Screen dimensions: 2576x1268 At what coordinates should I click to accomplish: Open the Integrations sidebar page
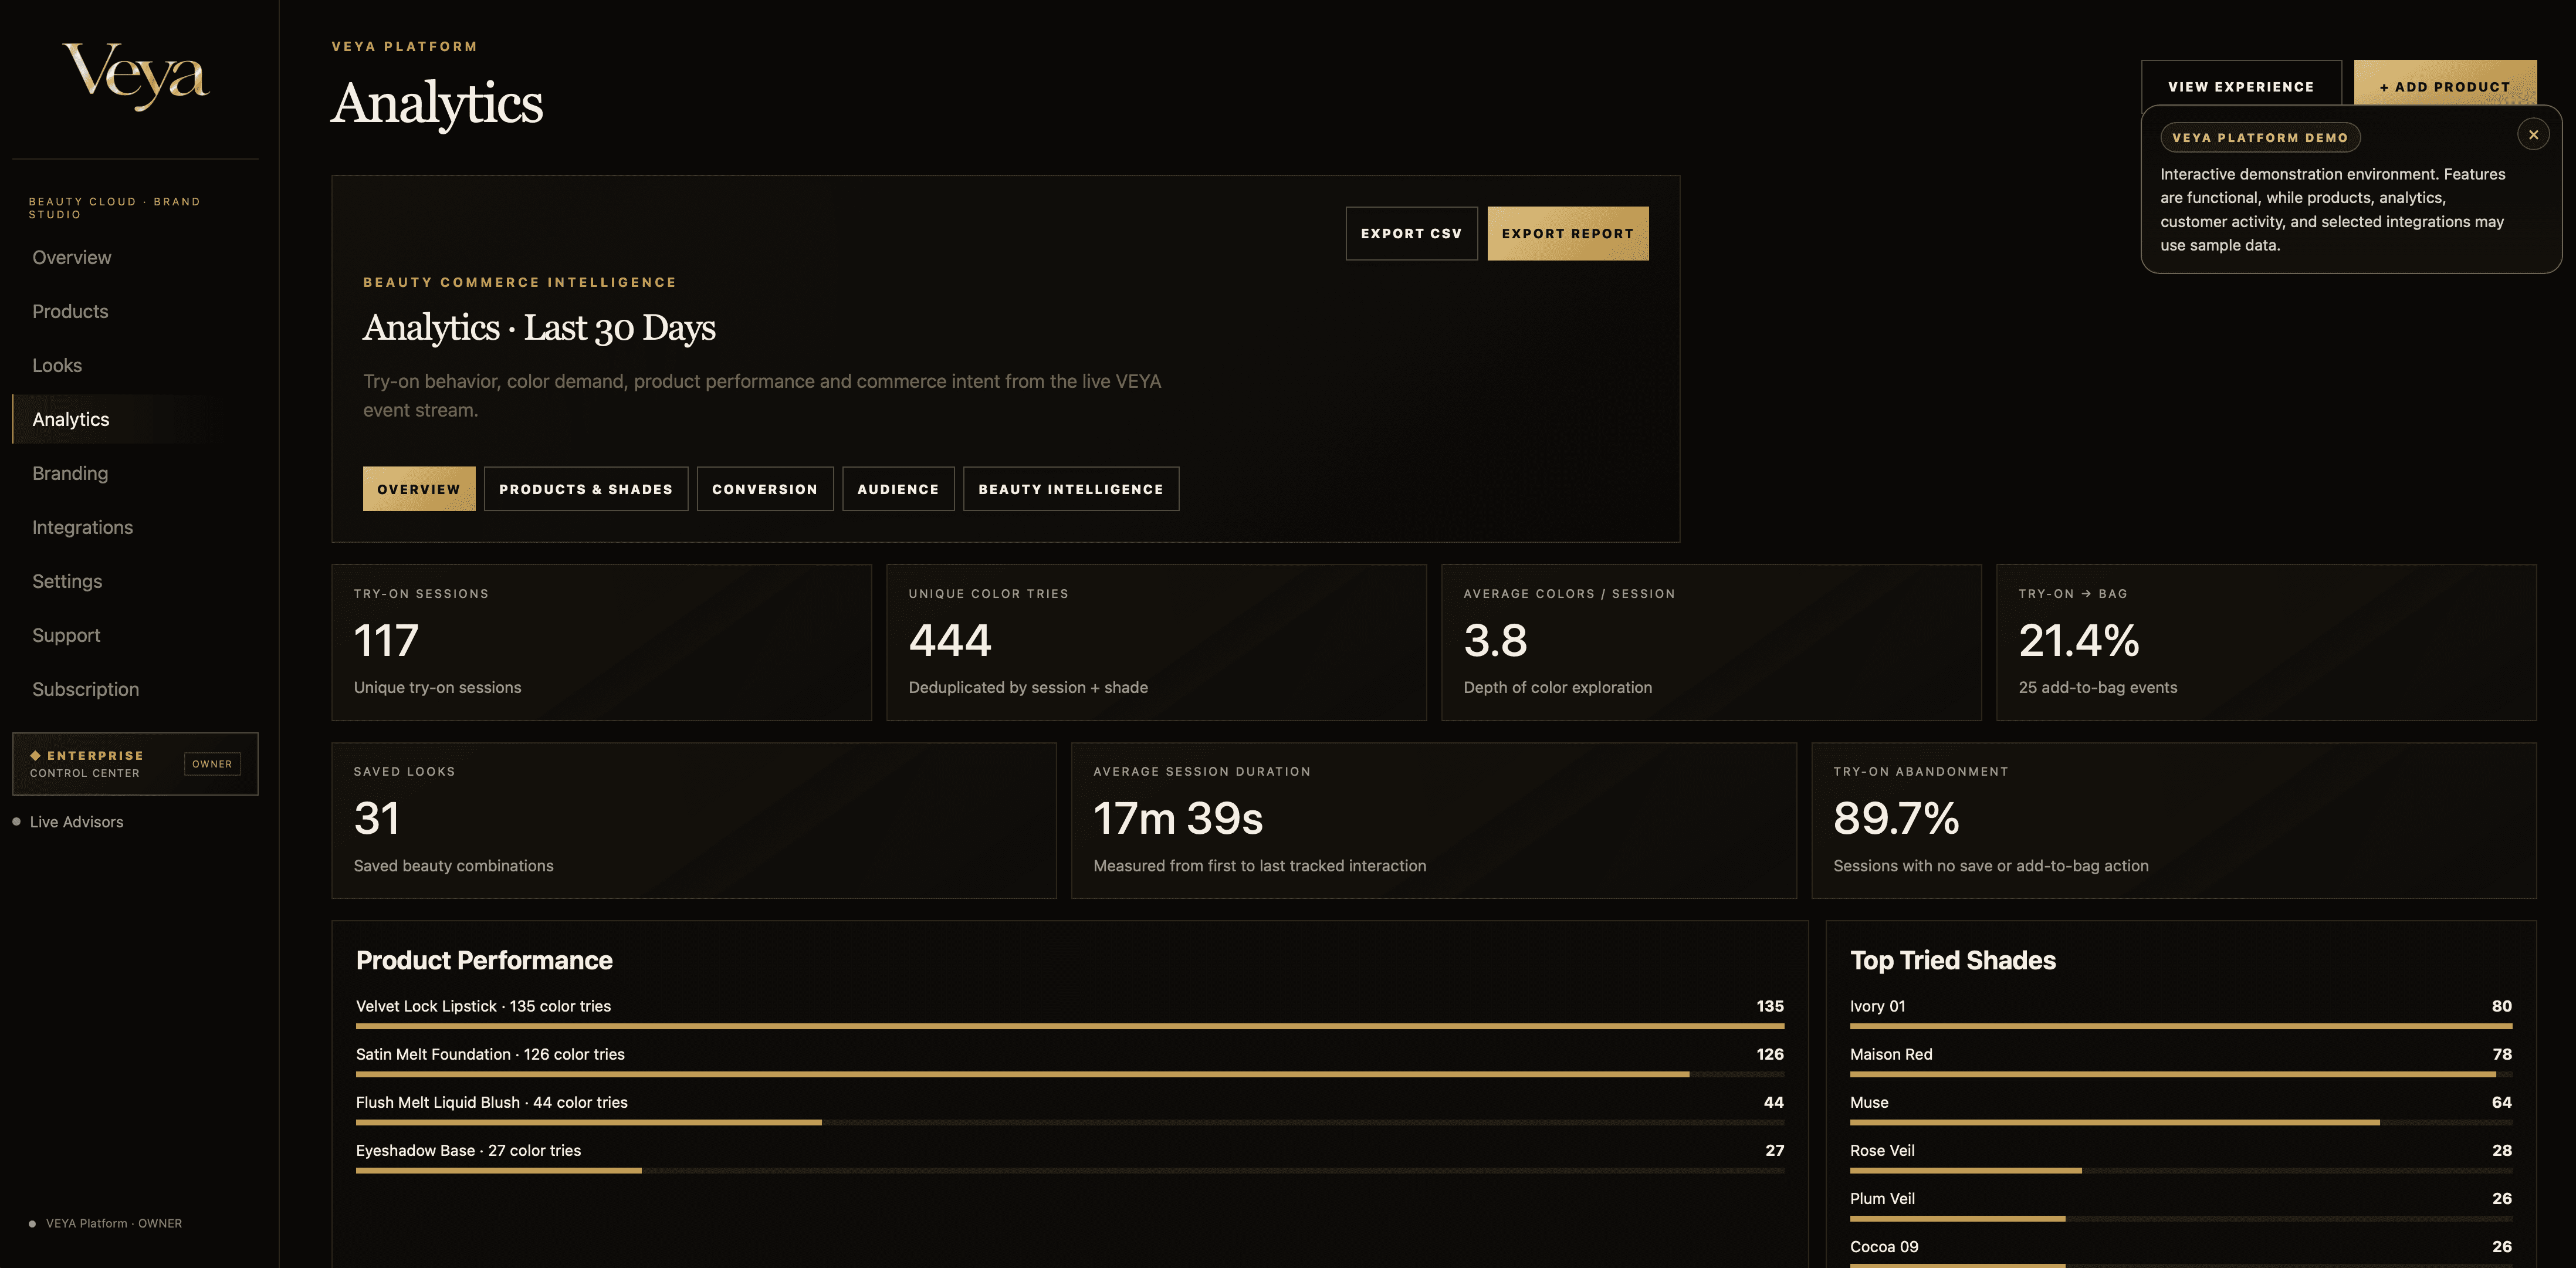point(82,528)
